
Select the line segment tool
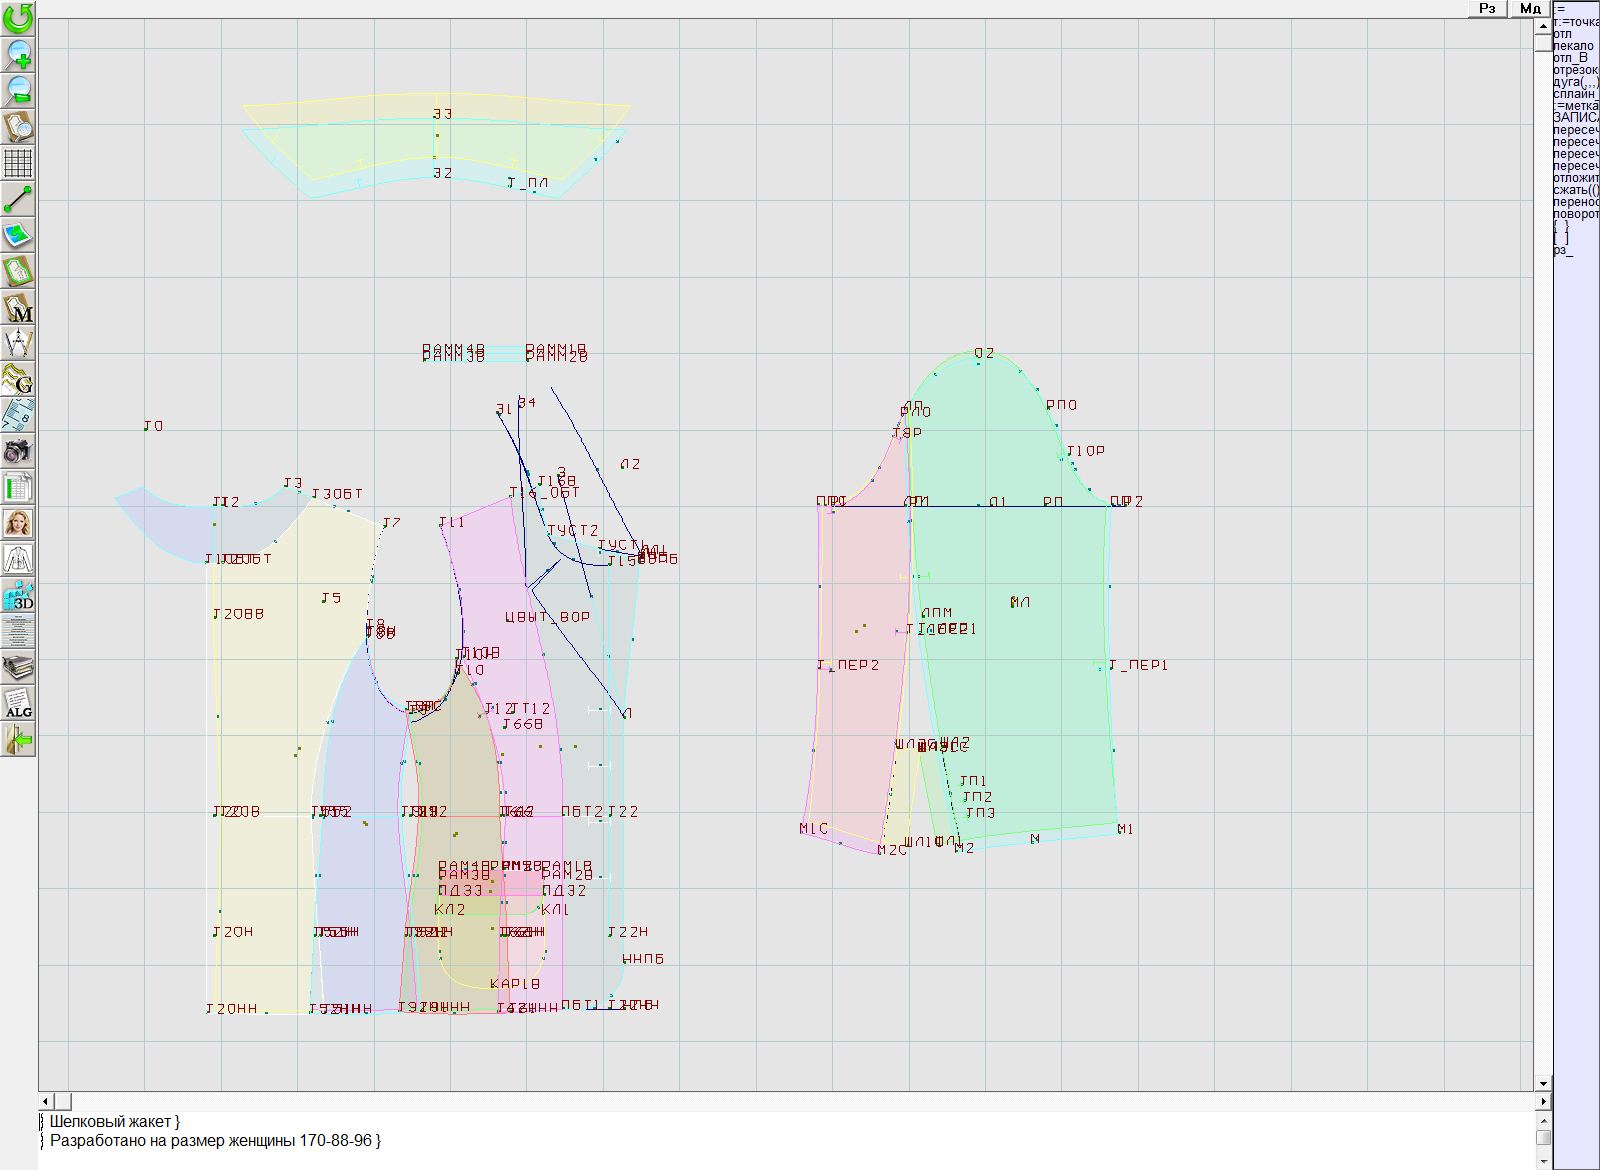point(18,199)
